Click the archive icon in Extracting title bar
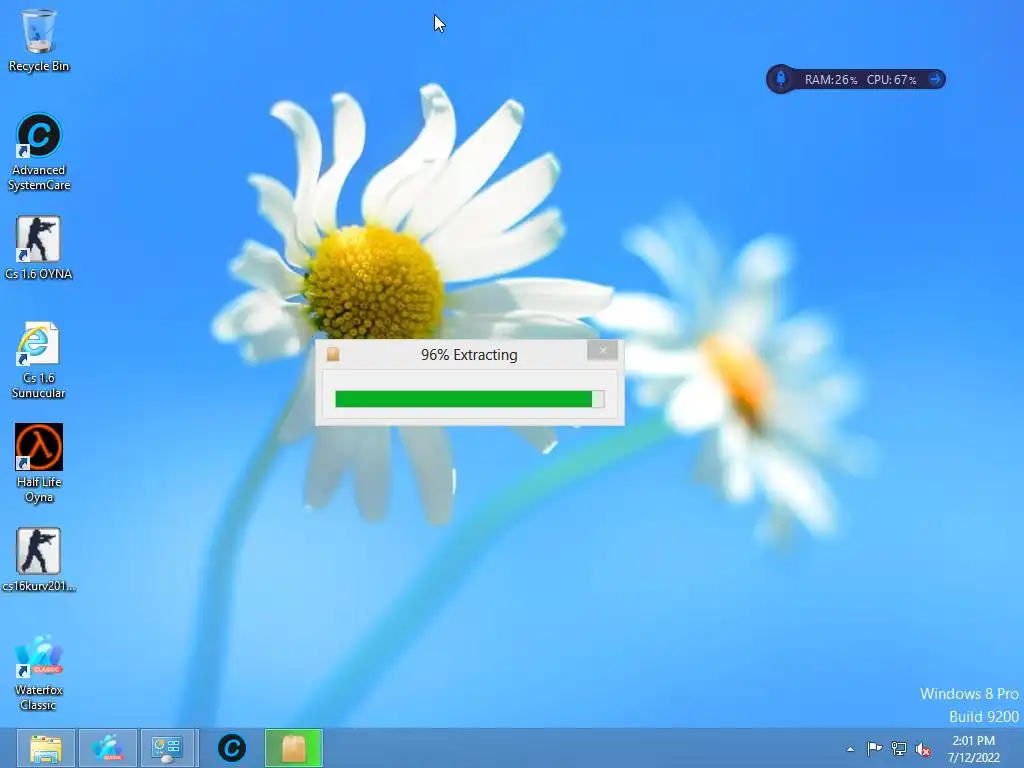 point(333,355)
